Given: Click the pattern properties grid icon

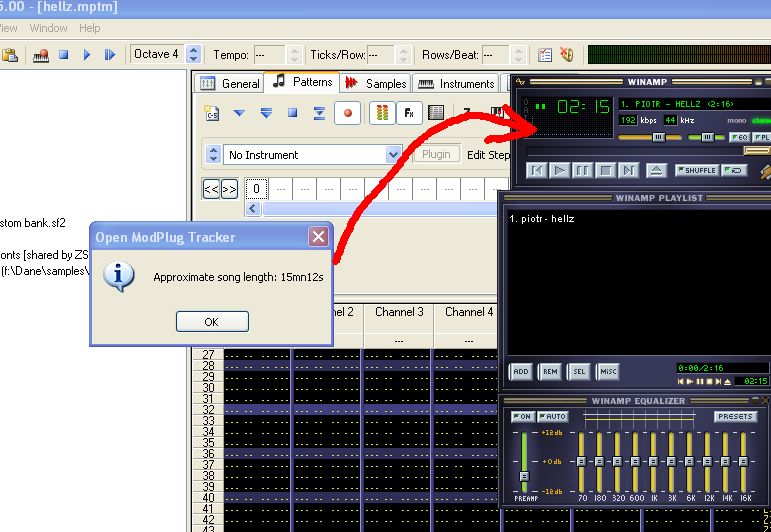Looking at the screenshot, I should point(436,113).
